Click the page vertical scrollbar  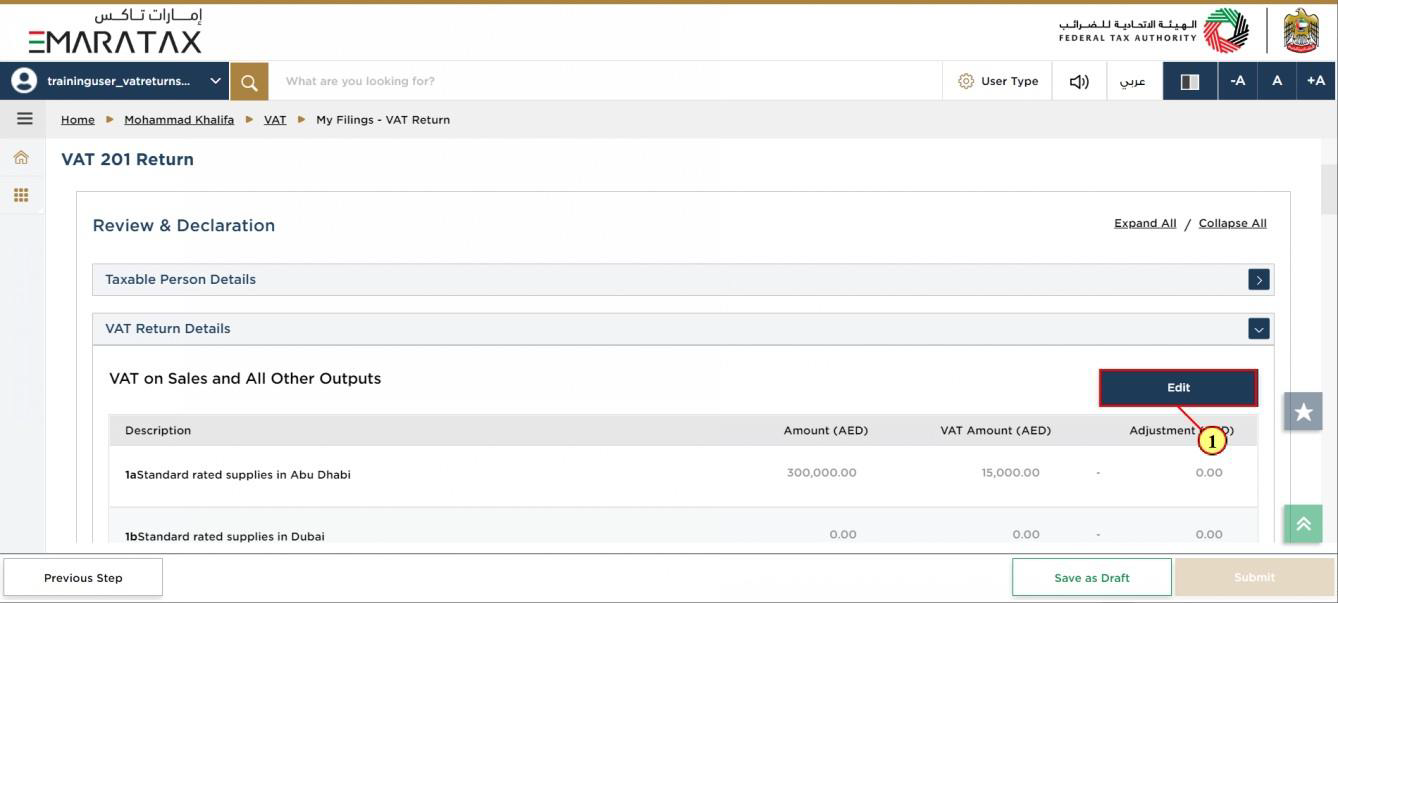click(1329, 189)
